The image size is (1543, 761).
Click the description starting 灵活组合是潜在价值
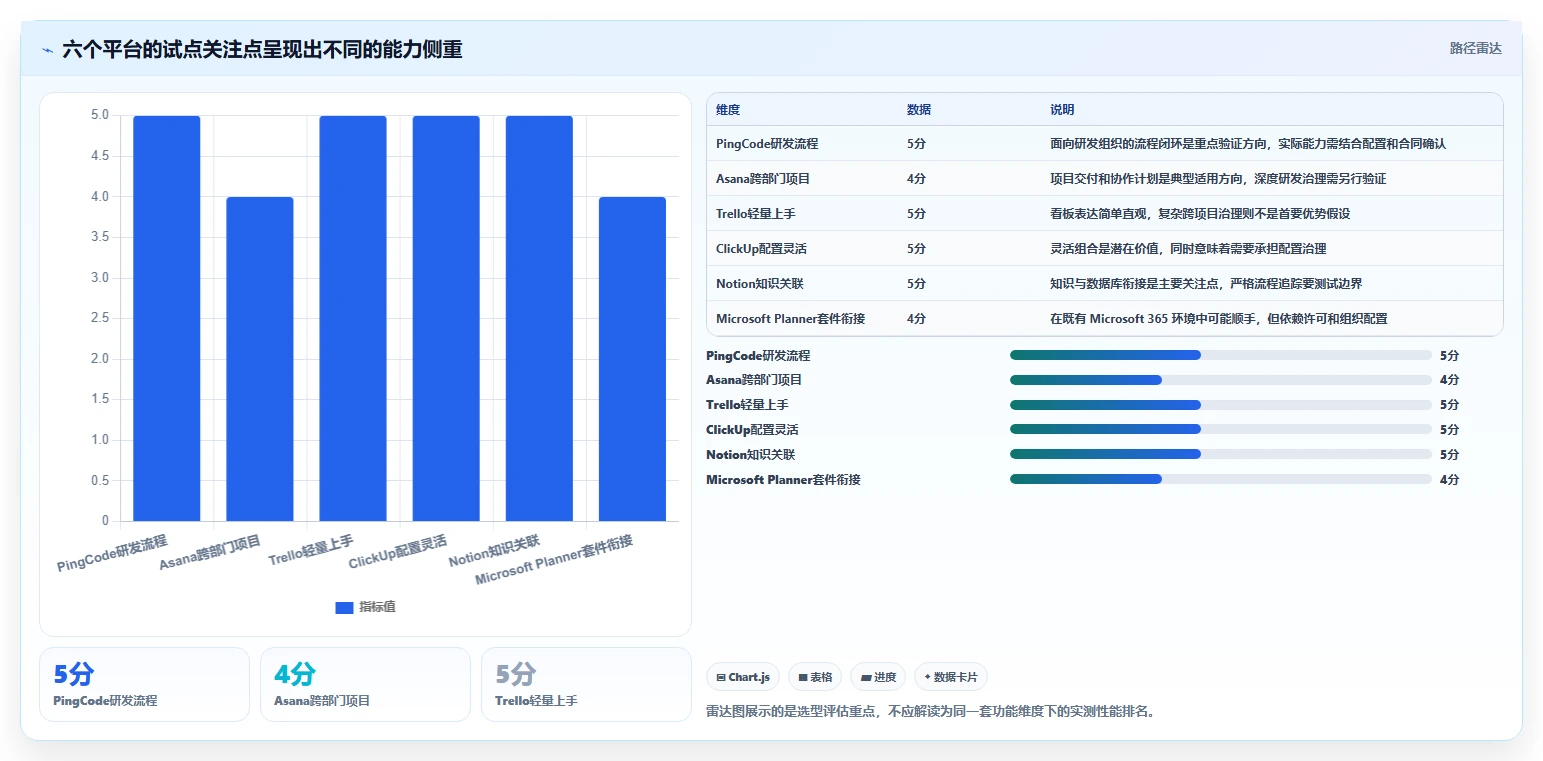pyautogui.click(x=1188, y=249)
